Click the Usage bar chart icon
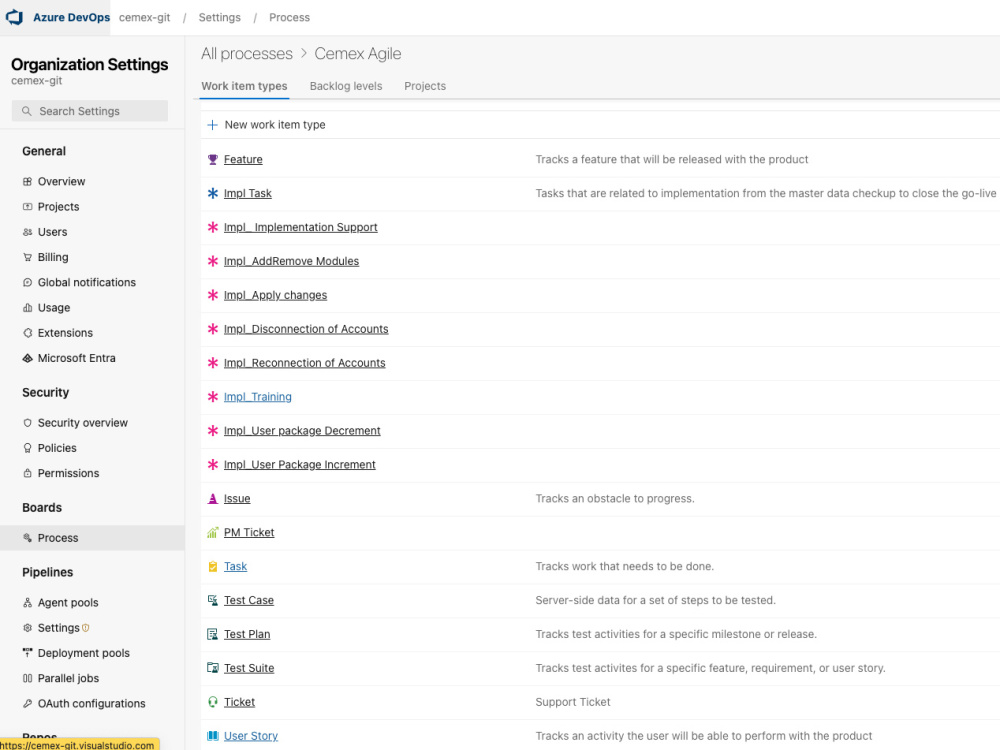This screenshot has height=750, width=1000. 27,307
